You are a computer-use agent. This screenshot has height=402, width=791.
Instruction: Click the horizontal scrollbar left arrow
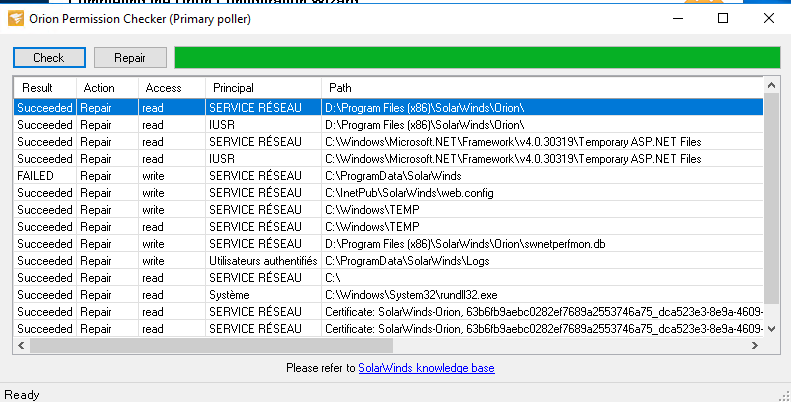tap(21, 346)
